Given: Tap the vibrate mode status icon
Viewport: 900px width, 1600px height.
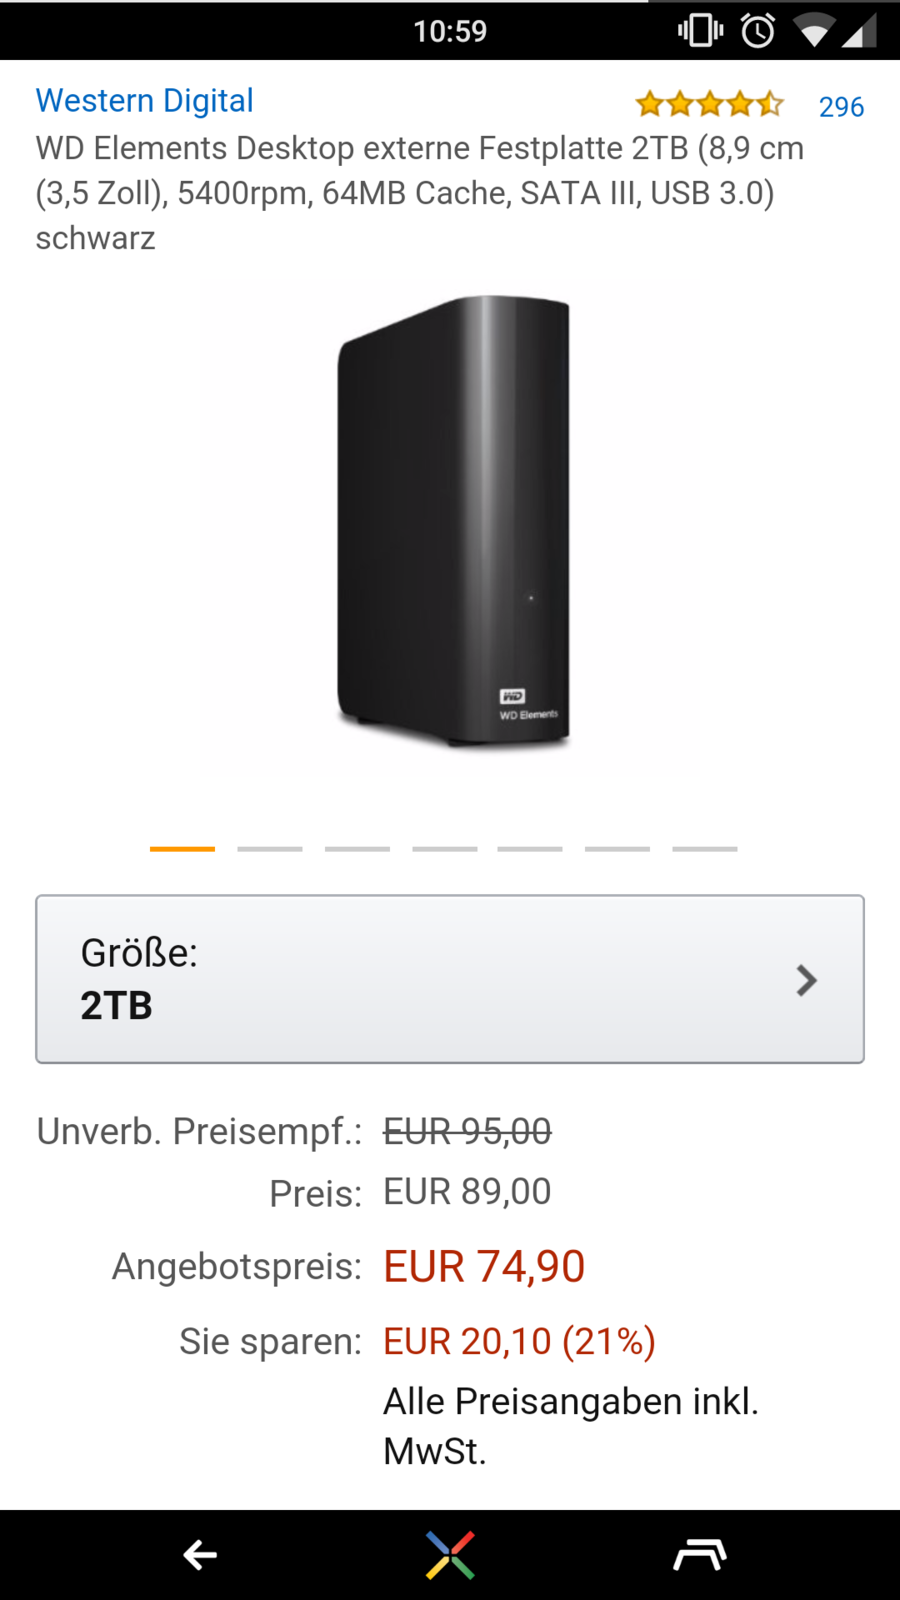Looking at the screenshot, I should pyautogui.click(x=700, y=31).
